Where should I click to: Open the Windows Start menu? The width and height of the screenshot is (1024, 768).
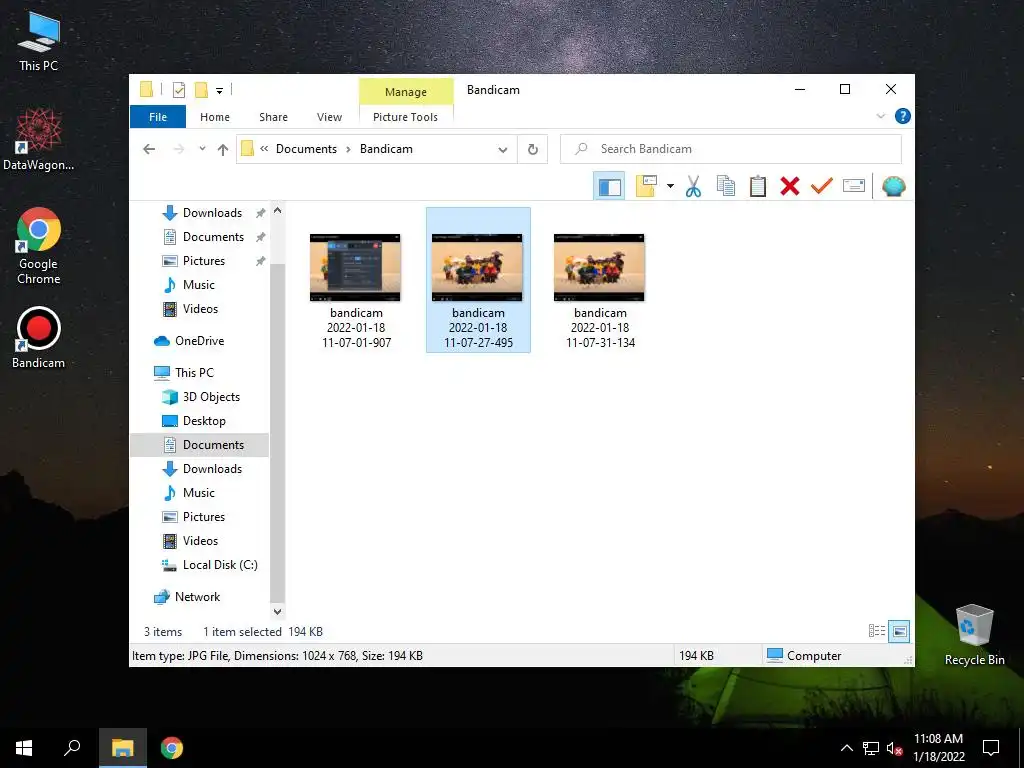tap(24, 748)
